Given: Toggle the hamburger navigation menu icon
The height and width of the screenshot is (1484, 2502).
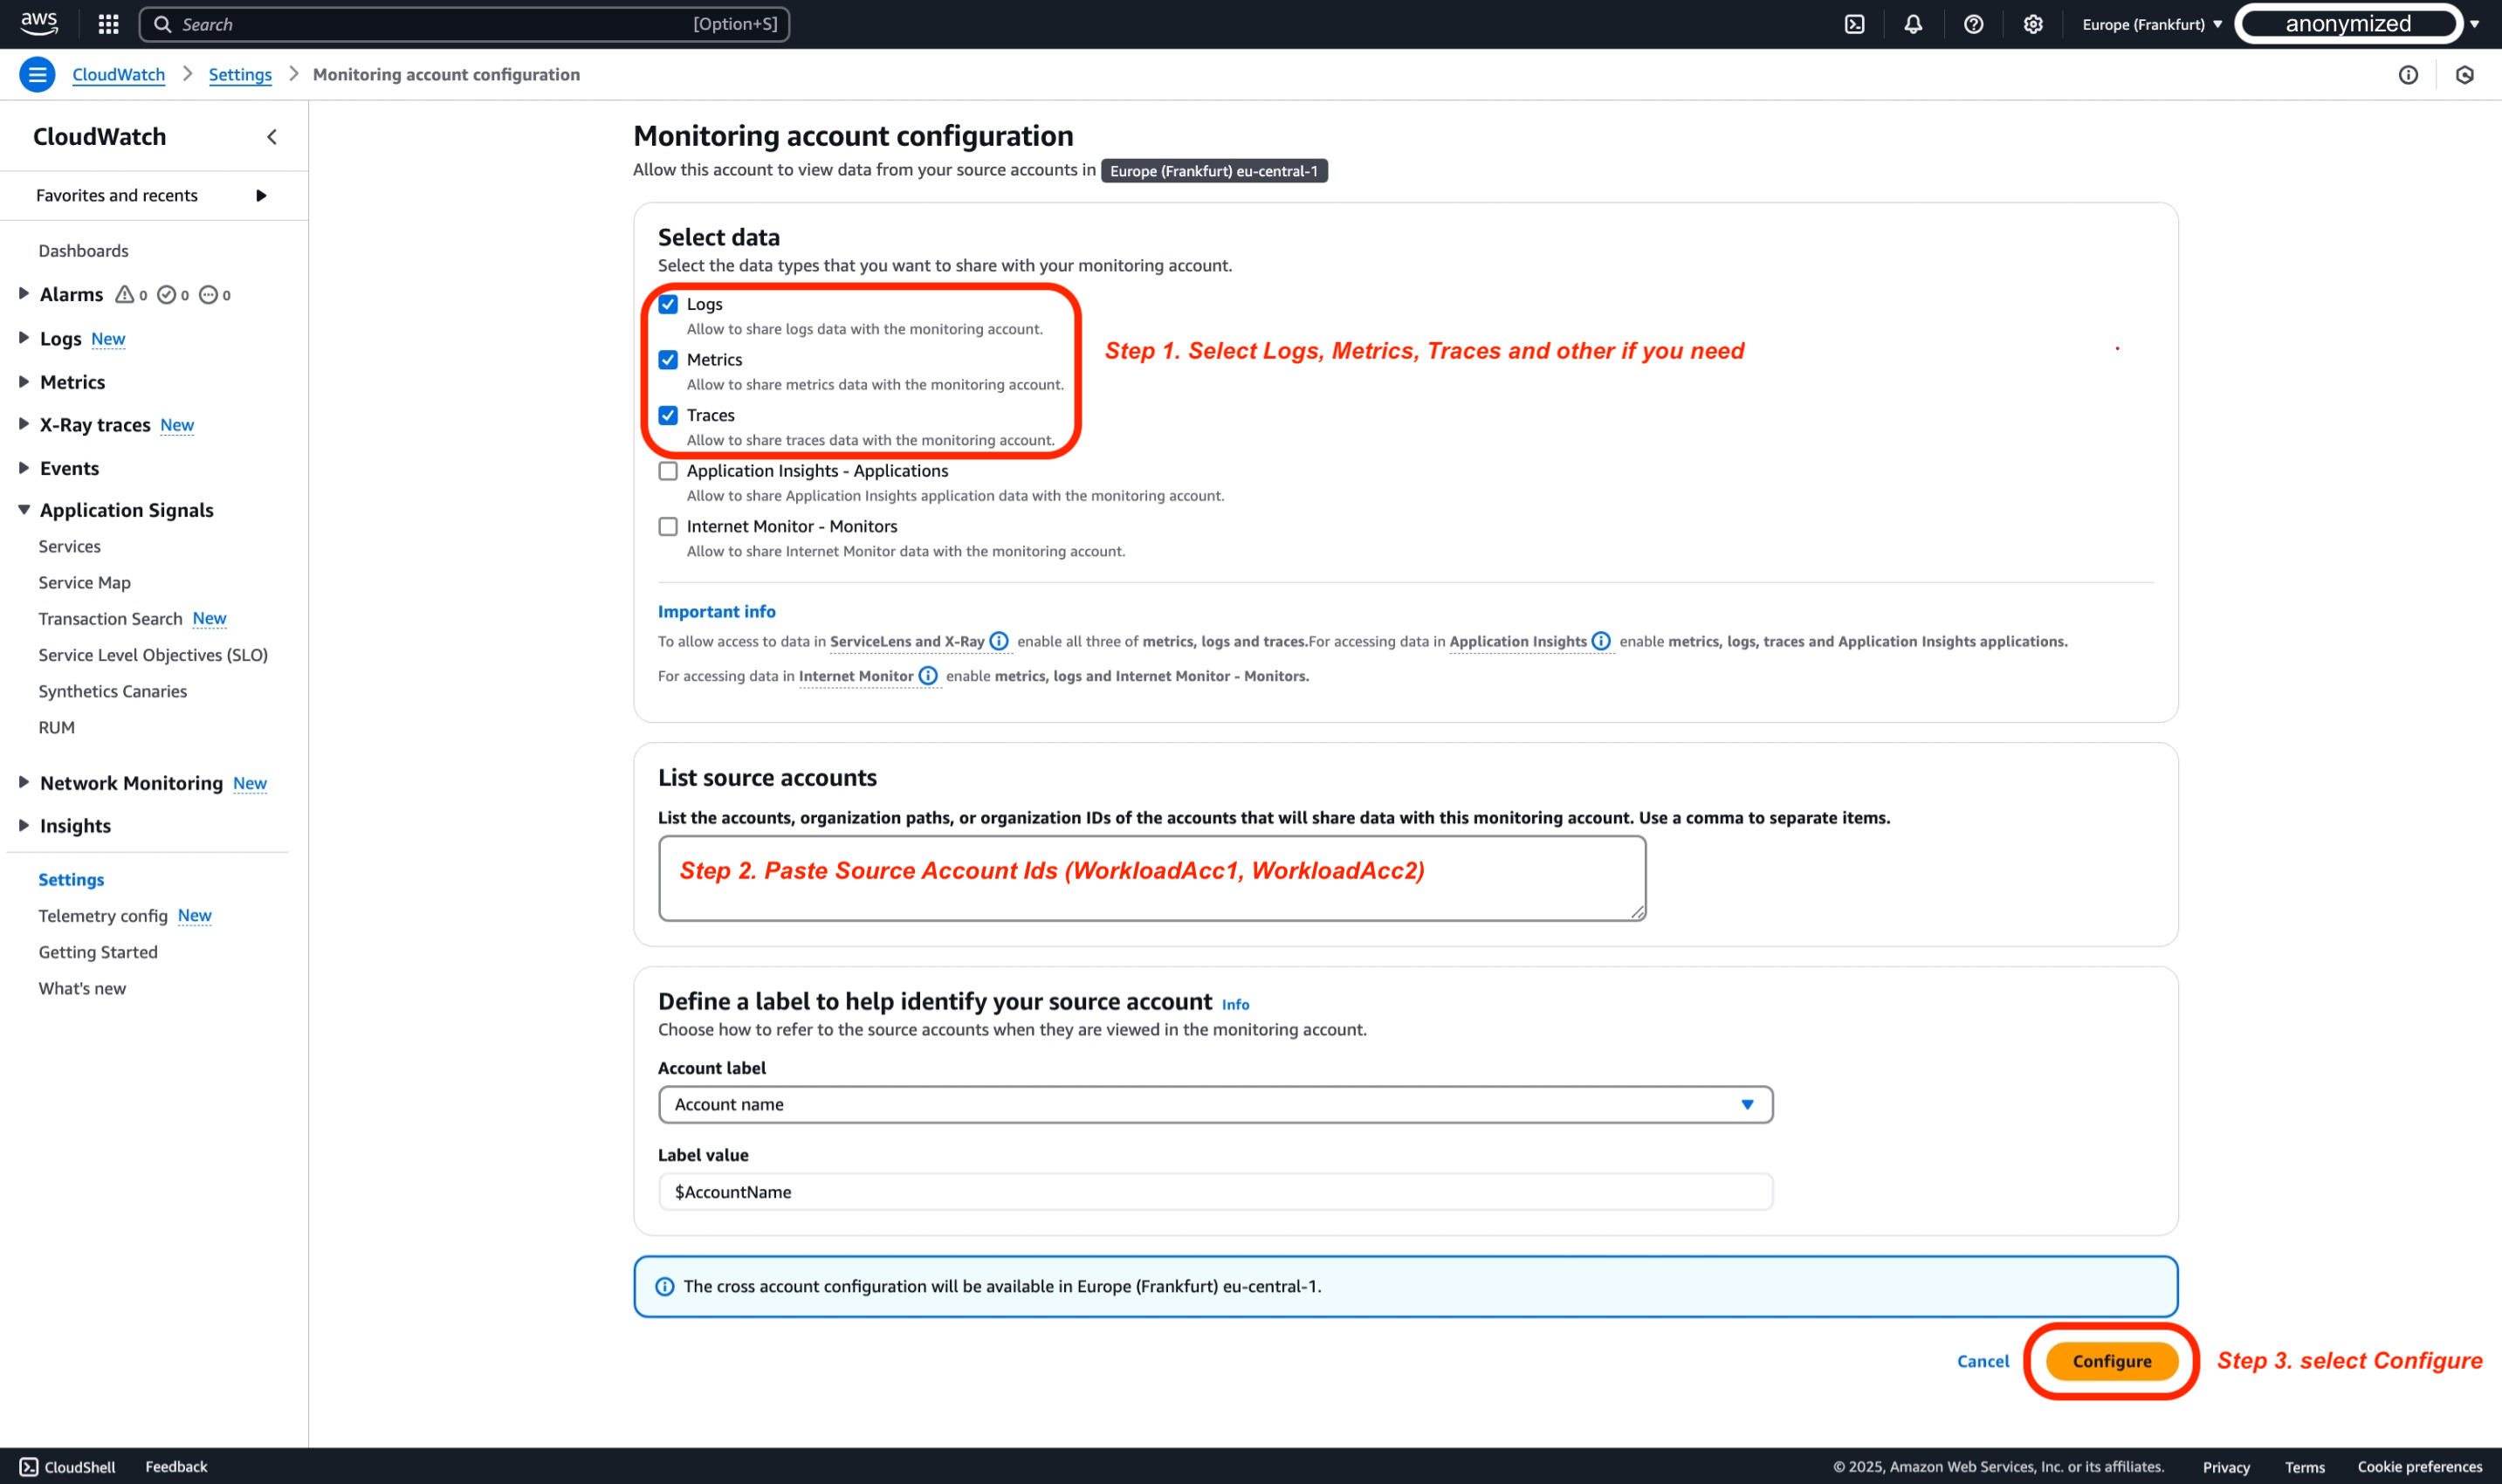Looking at the screenshot, I should click(x=38, y=74).
